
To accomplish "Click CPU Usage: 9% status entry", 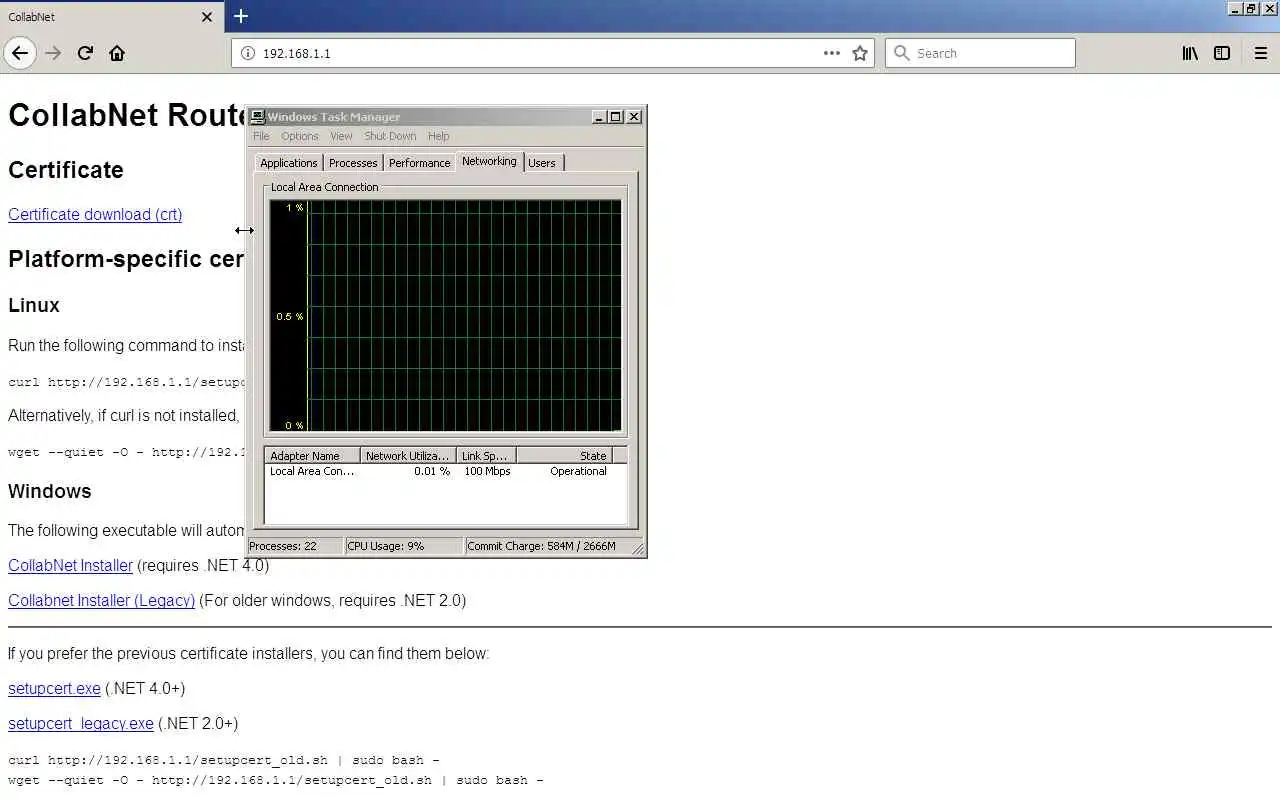I will (x=405, y=546).
